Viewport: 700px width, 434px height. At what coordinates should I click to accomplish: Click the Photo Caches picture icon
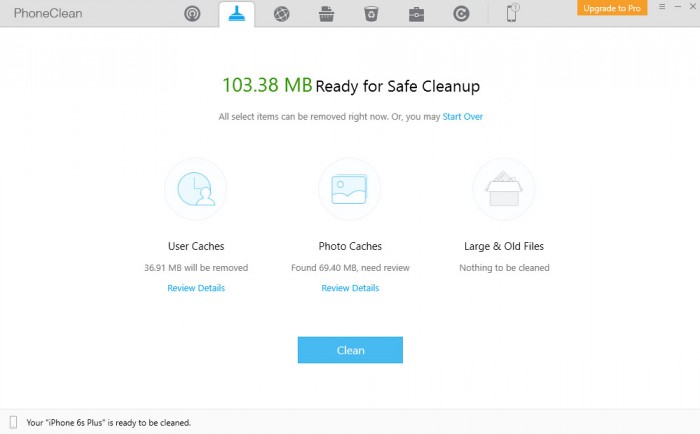coord(350,189)
